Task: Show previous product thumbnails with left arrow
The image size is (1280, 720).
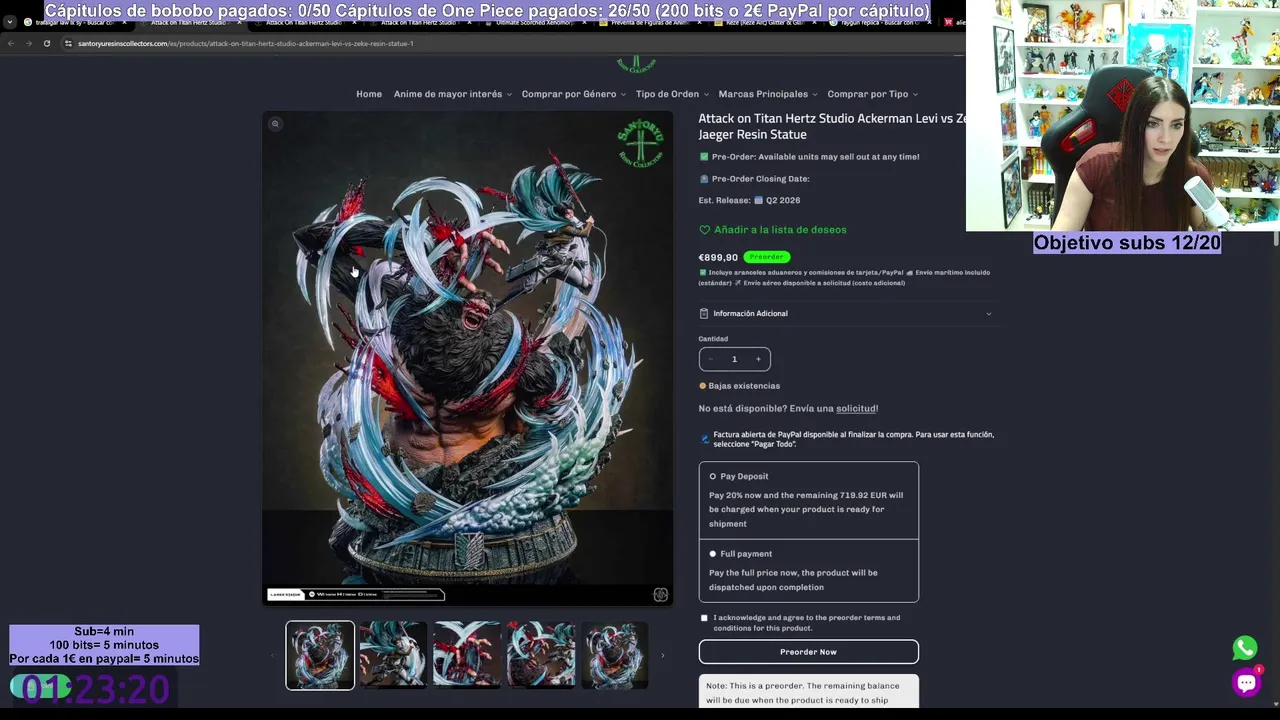Action: (273, 656)
